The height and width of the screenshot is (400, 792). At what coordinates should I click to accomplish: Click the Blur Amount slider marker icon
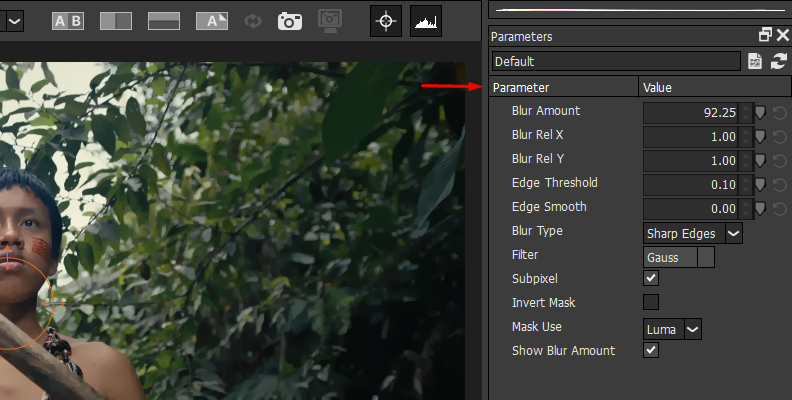click(760, 113)
